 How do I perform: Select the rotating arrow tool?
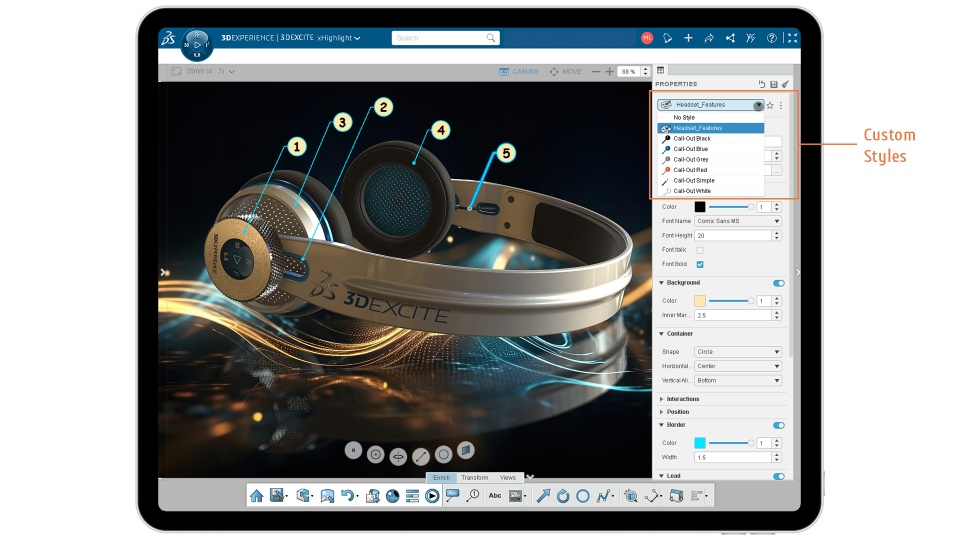563,496
